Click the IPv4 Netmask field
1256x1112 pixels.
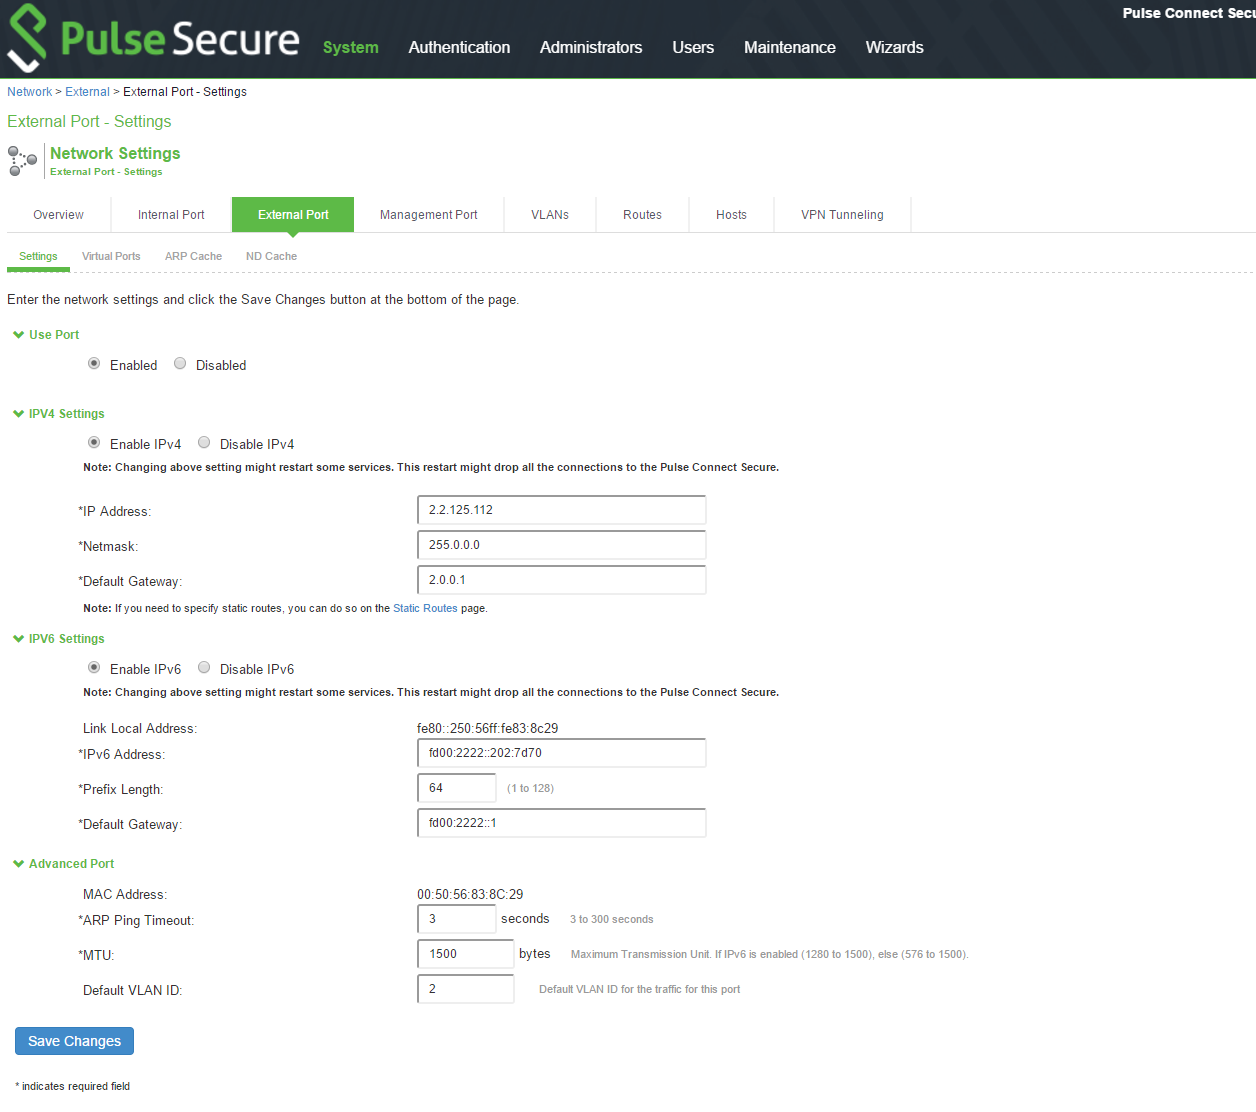562,545
